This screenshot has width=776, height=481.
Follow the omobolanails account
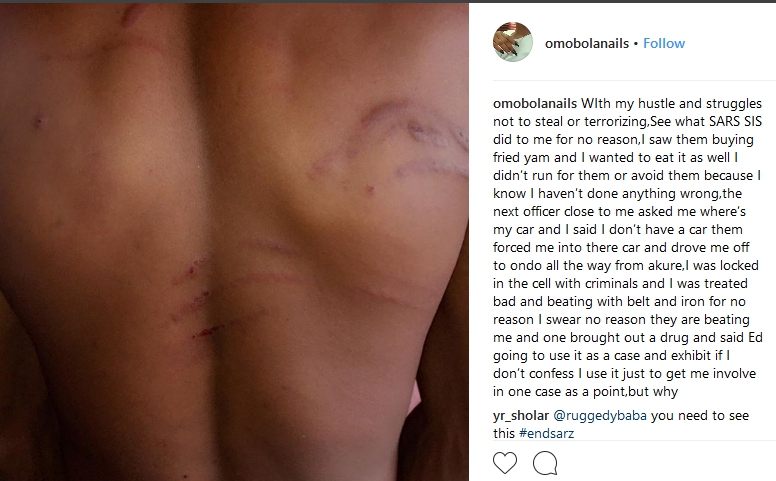664,44
